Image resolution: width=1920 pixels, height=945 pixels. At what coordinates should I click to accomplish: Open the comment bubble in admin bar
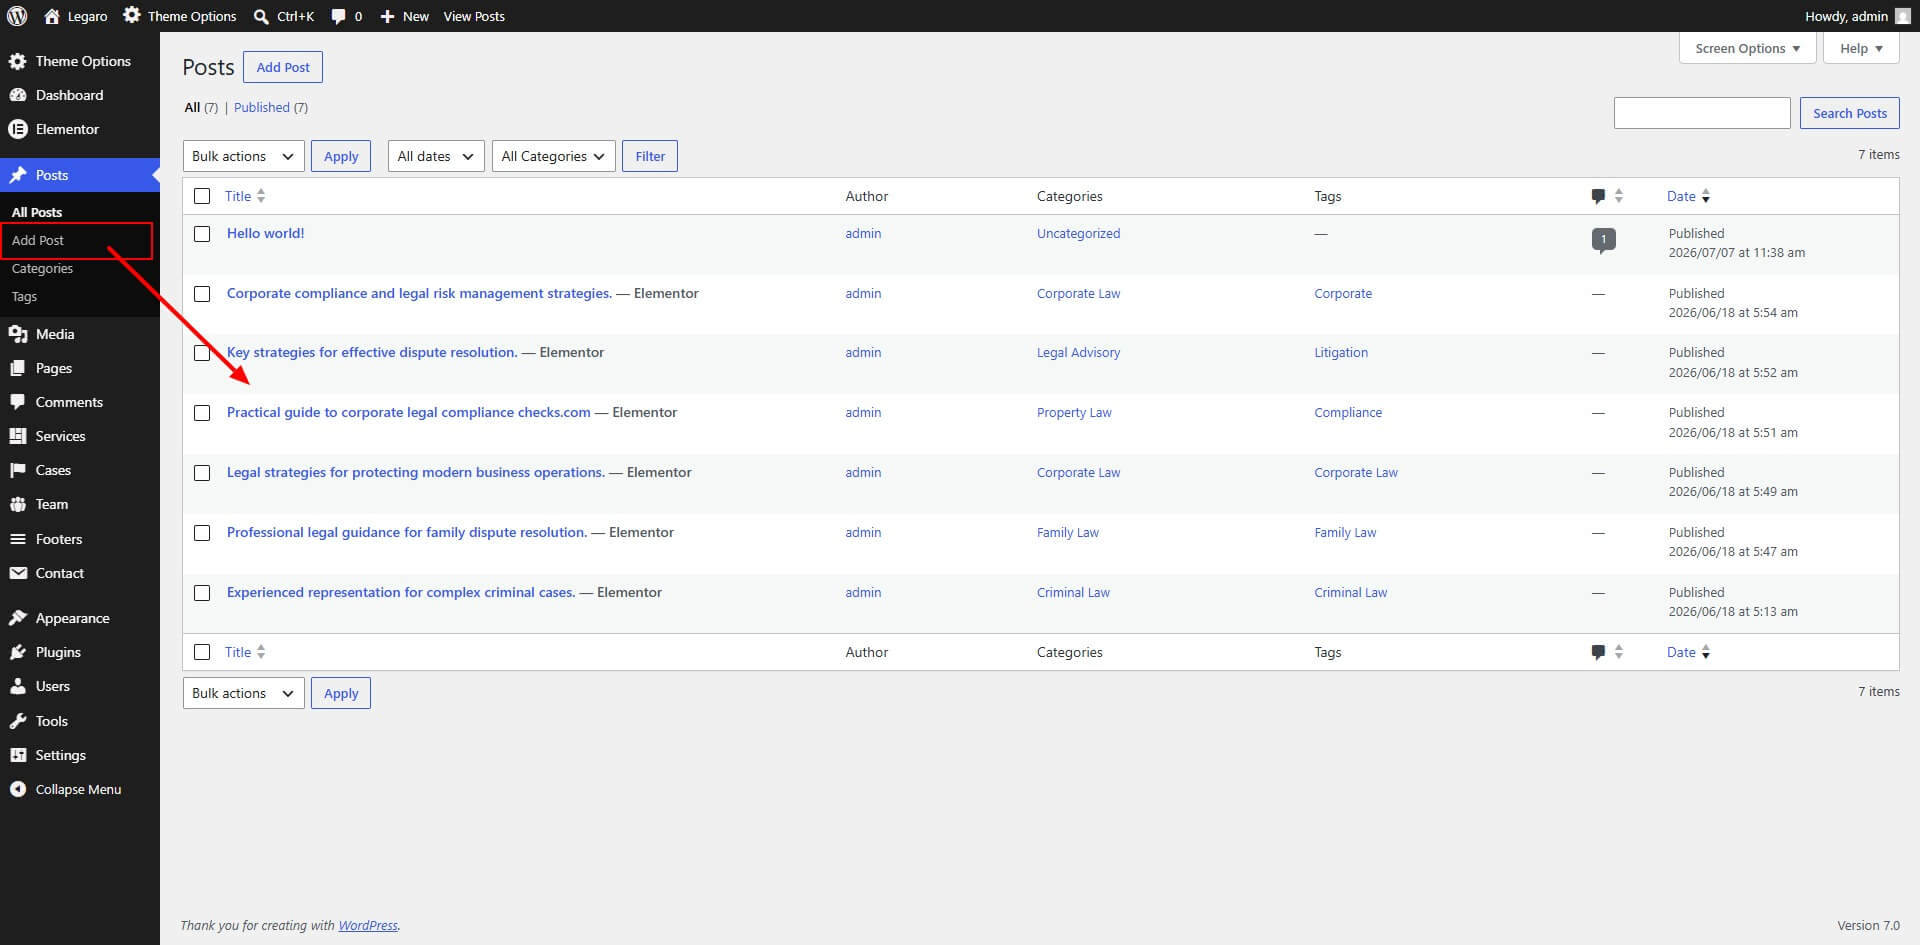(339, 17)
